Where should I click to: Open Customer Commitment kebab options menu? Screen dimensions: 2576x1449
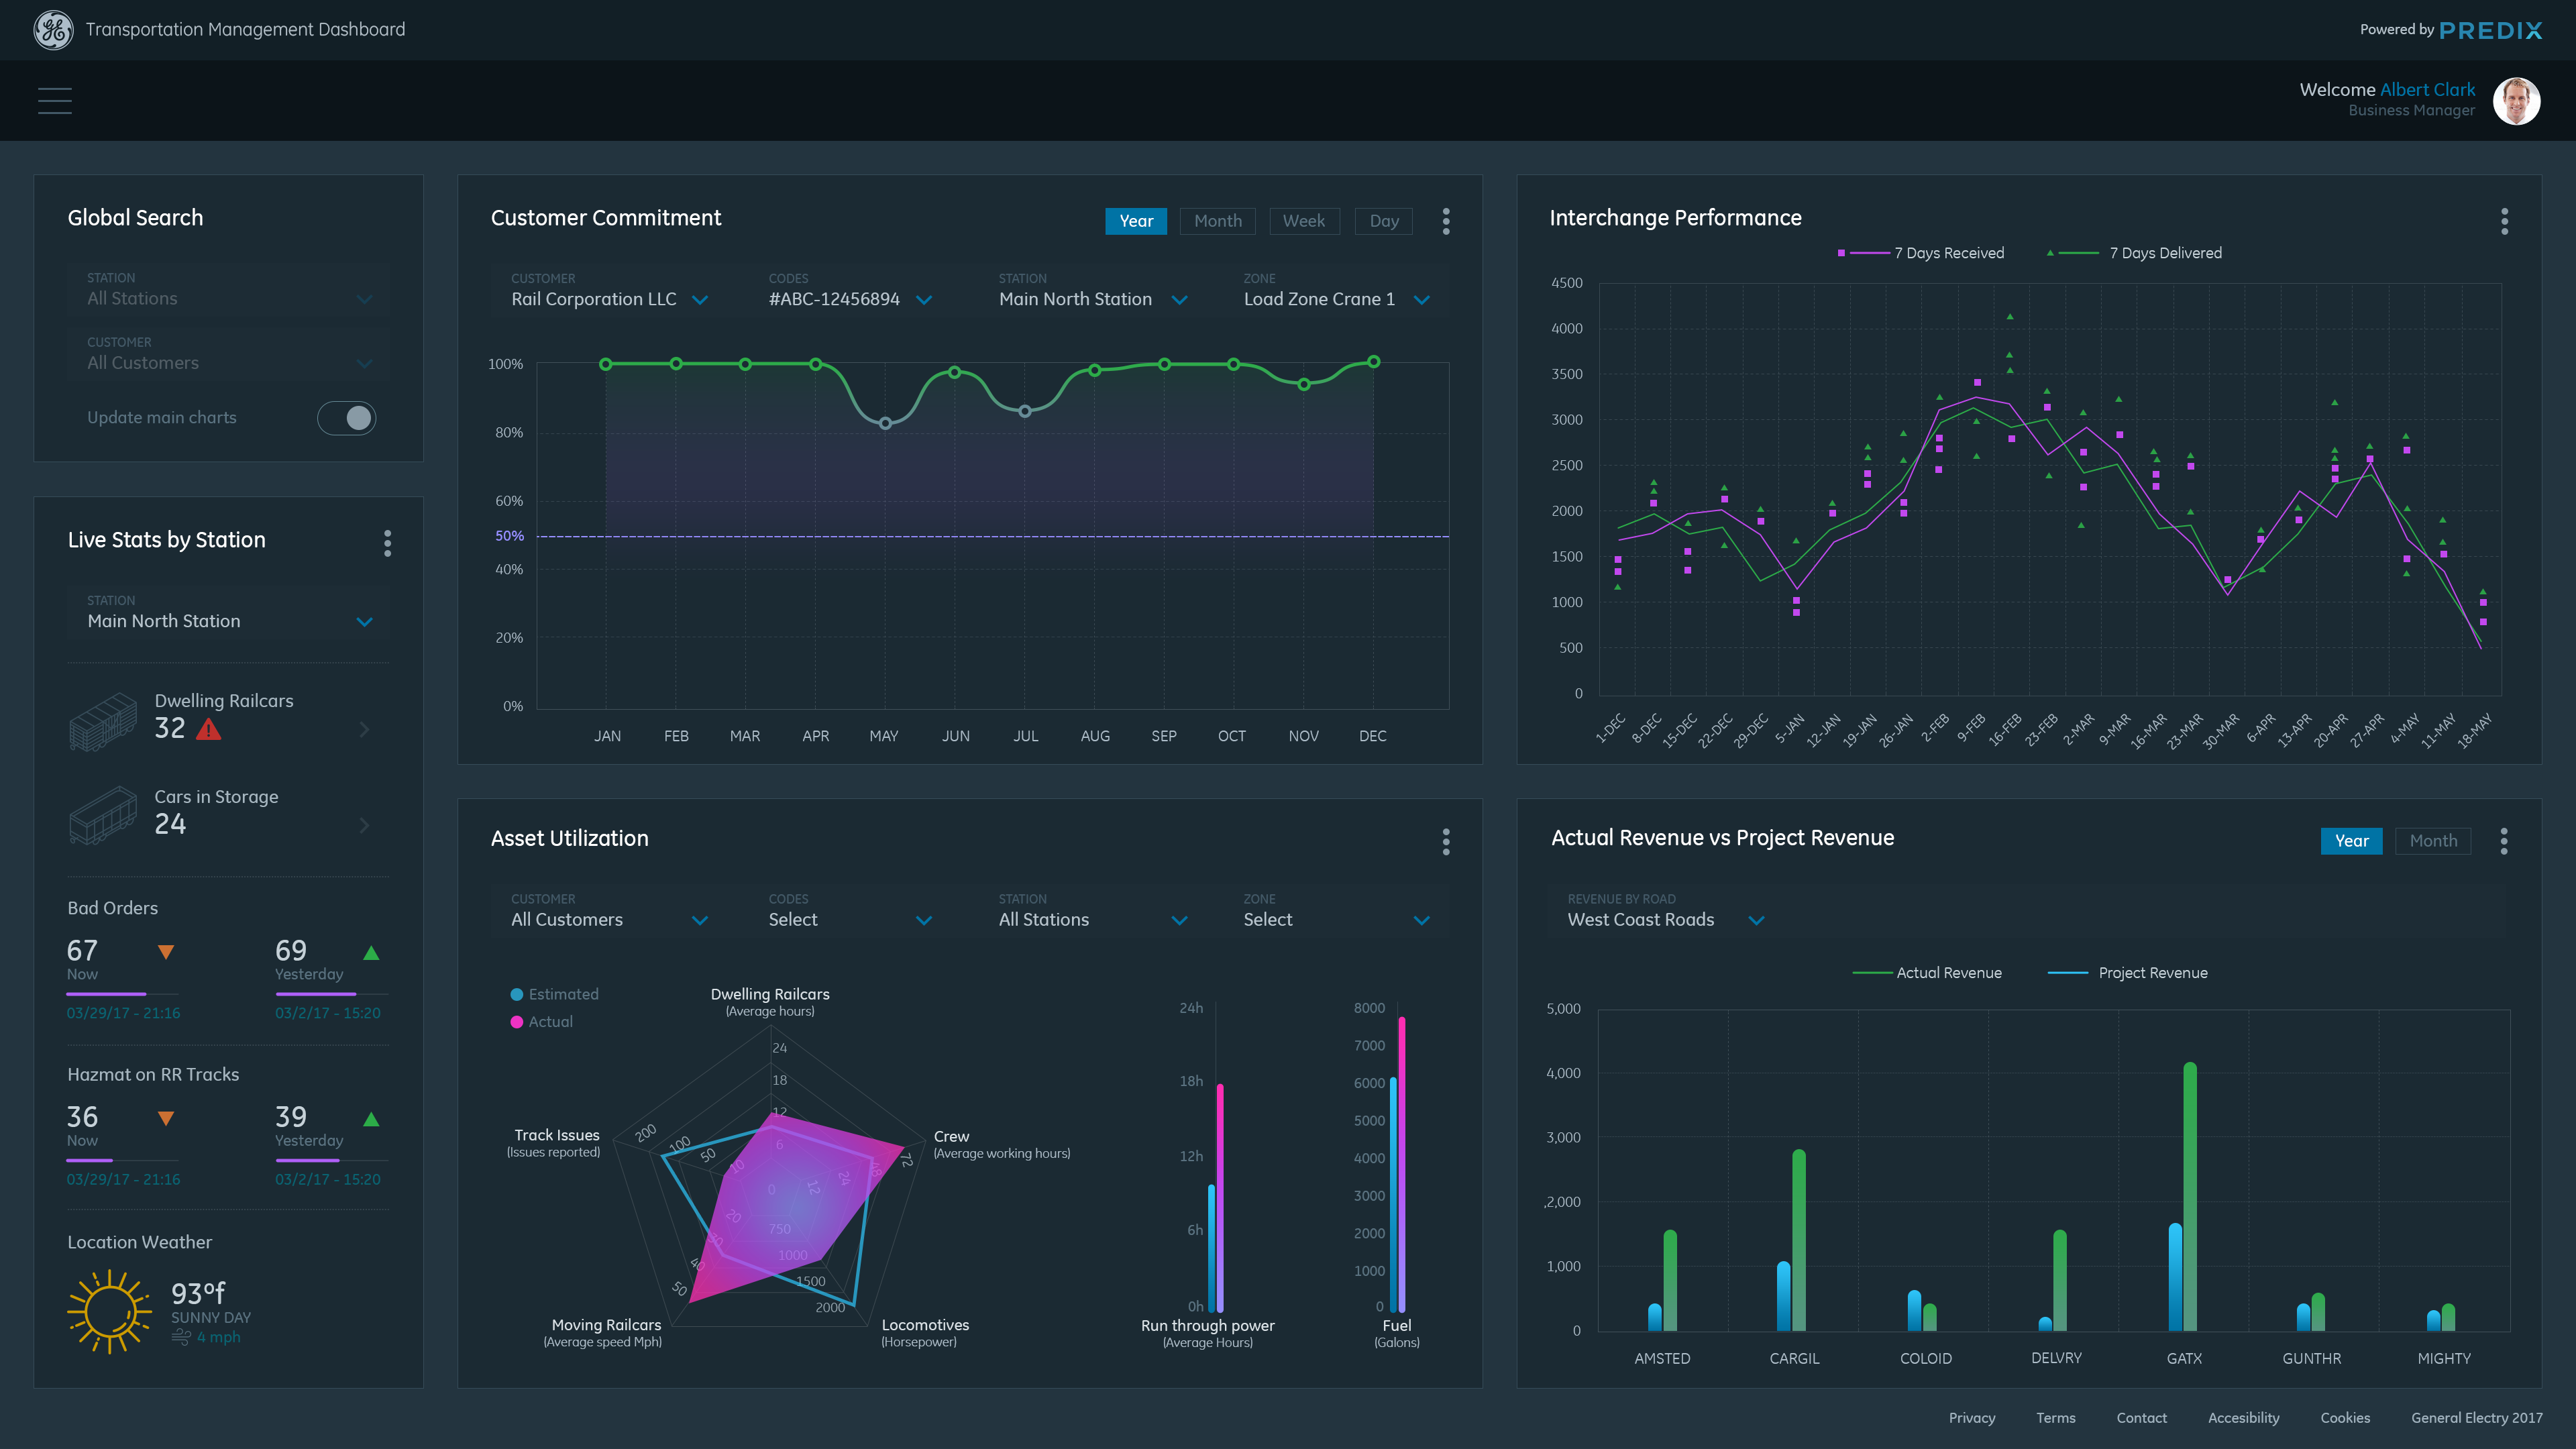pyautogui.click(x=1445, y=221)
